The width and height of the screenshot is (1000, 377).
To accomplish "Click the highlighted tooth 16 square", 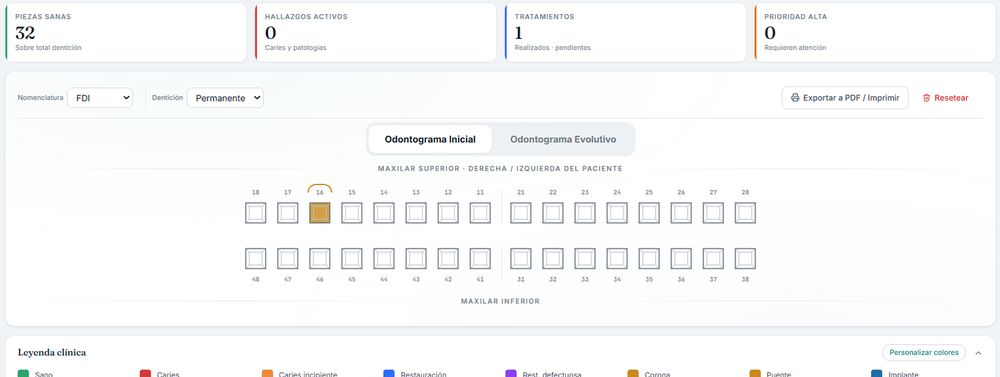I will click(320, 212).
